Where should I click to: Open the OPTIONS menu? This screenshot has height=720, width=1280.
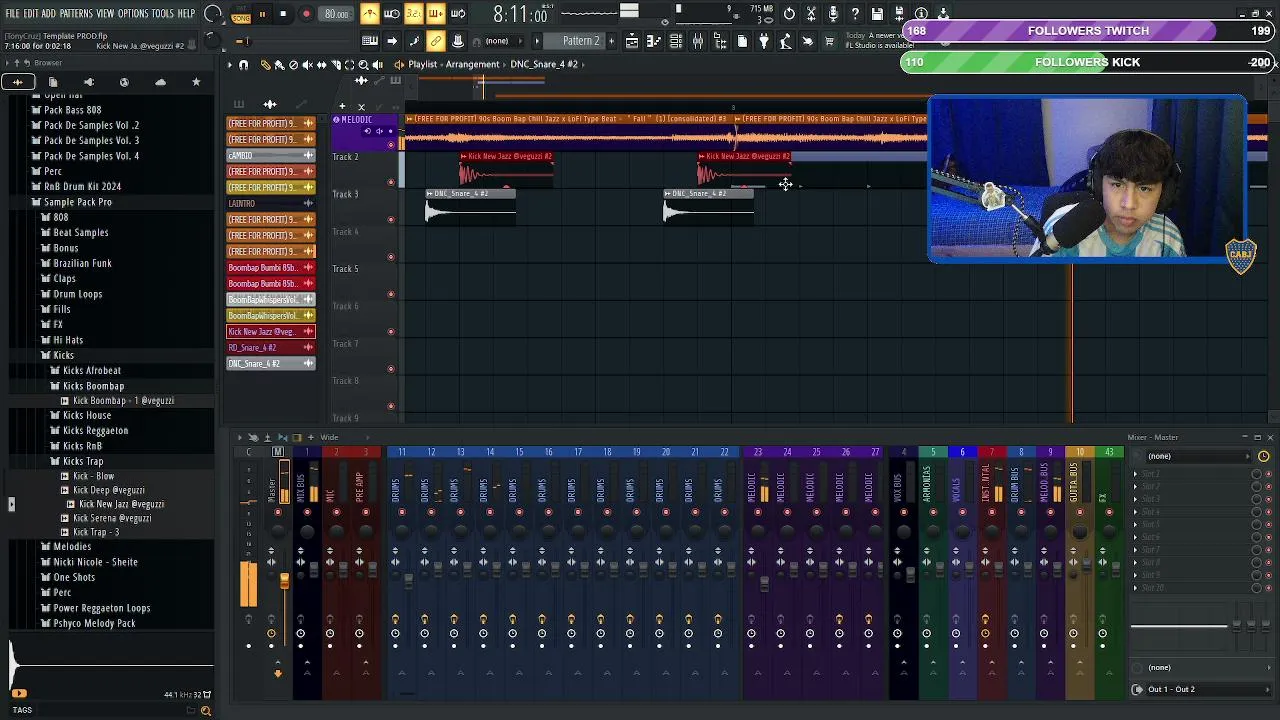coord(133,14)
